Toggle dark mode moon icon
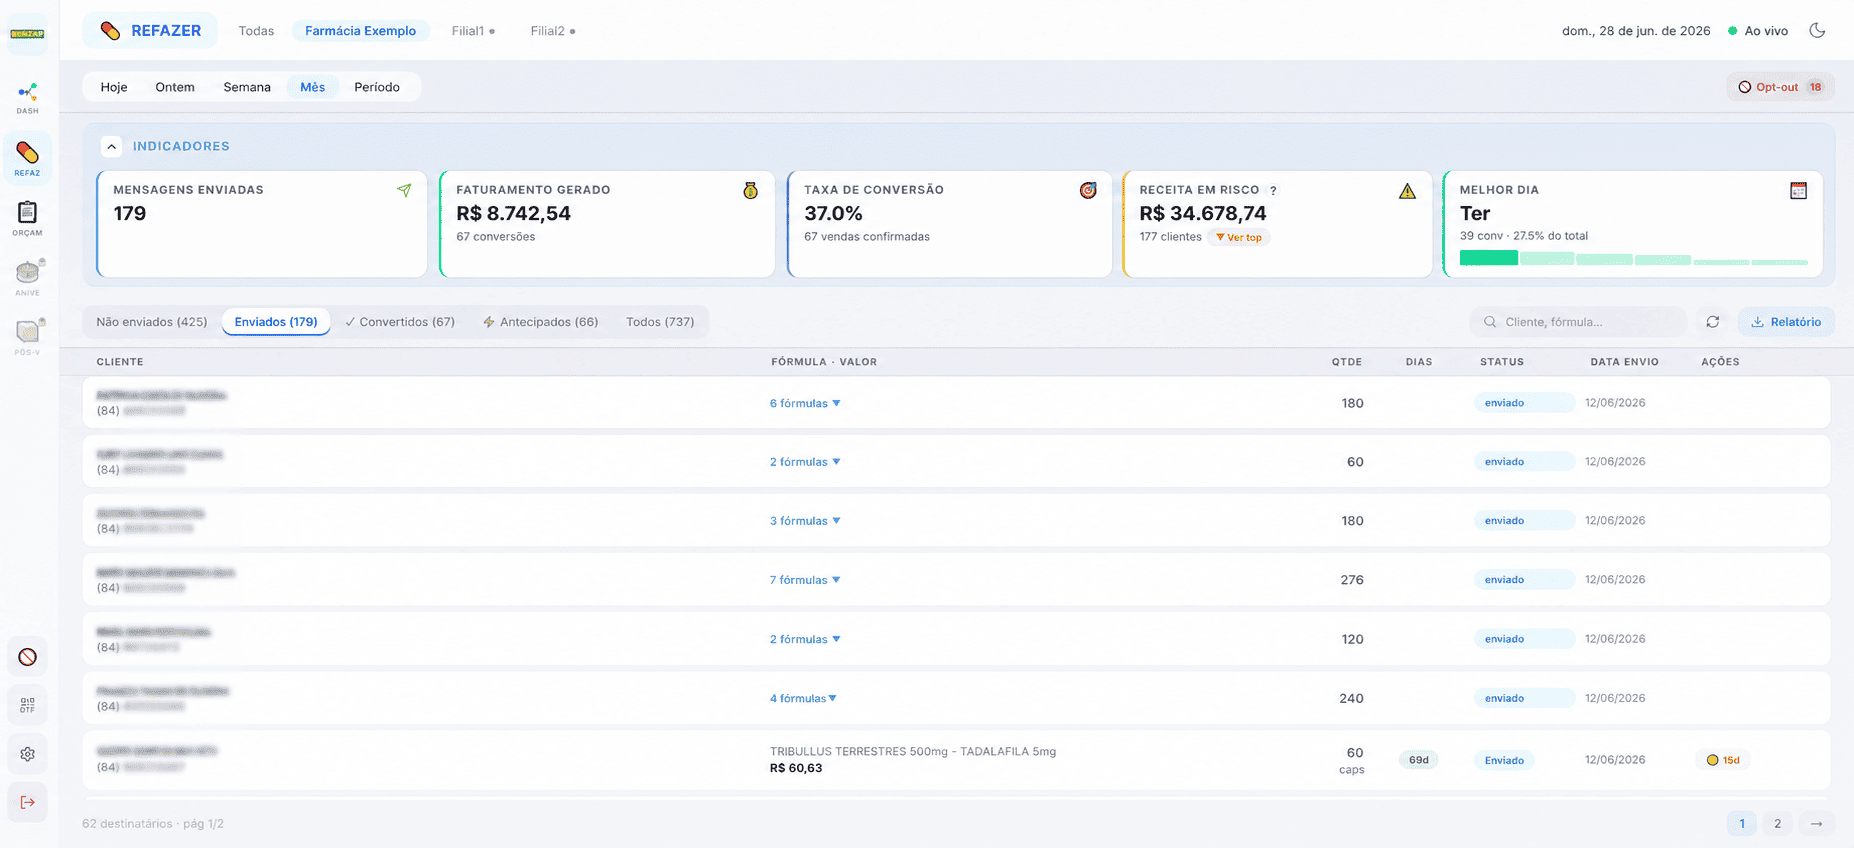The width and height of the screenshot is (1854, 848). tap(1817, 31)
